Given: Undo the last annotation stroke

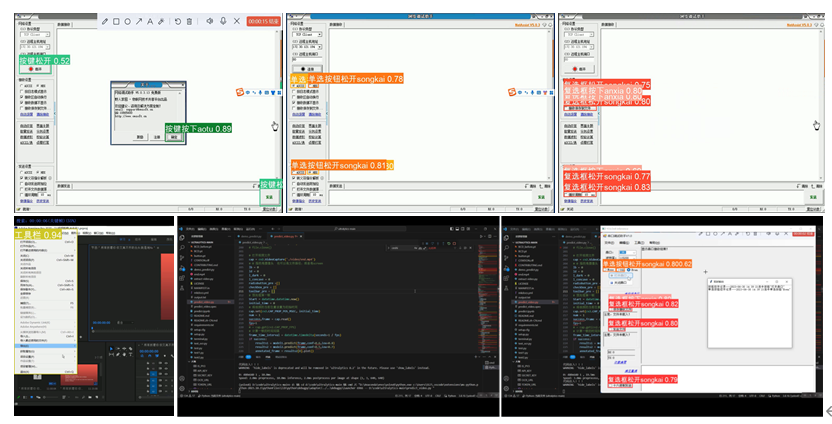Looking at the screenshot, I should click(x=177, y=21).
